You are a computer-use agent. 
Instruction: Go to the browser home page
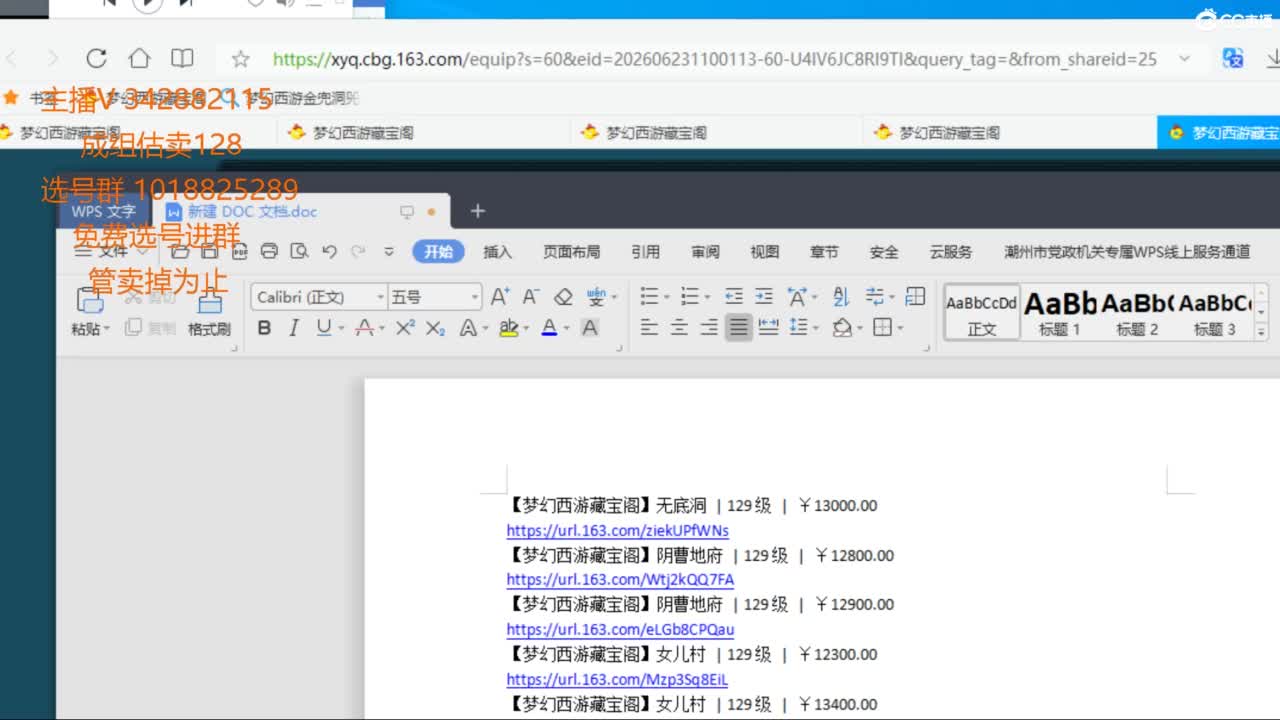pos(139,58)
